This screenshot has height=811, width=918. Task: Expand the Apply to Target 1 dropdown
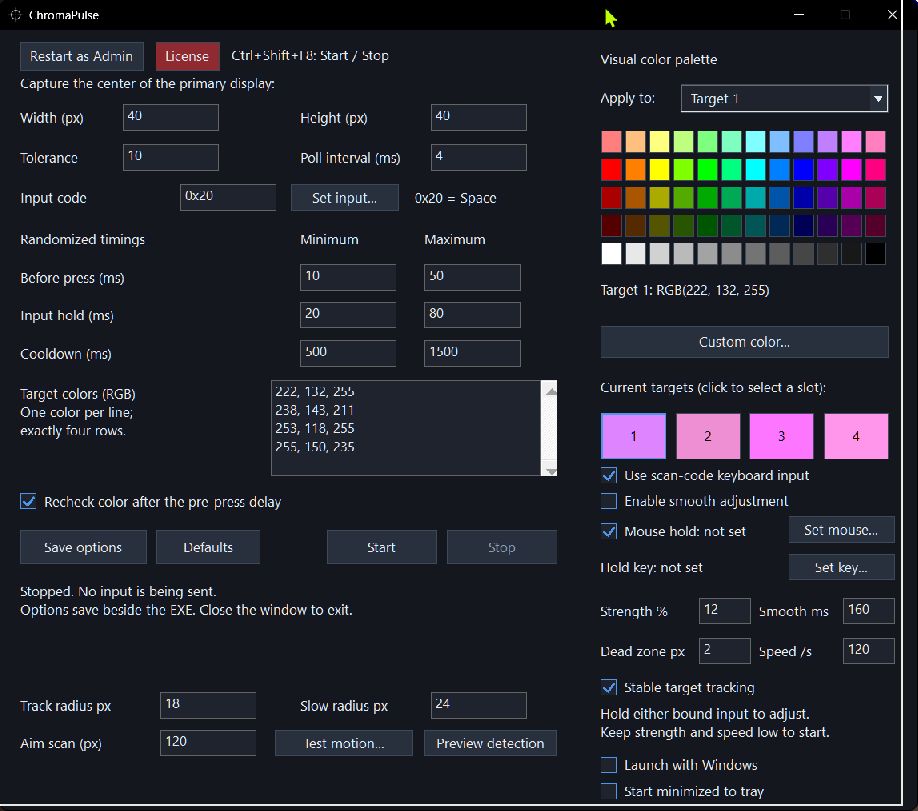(x=784, y=98)
